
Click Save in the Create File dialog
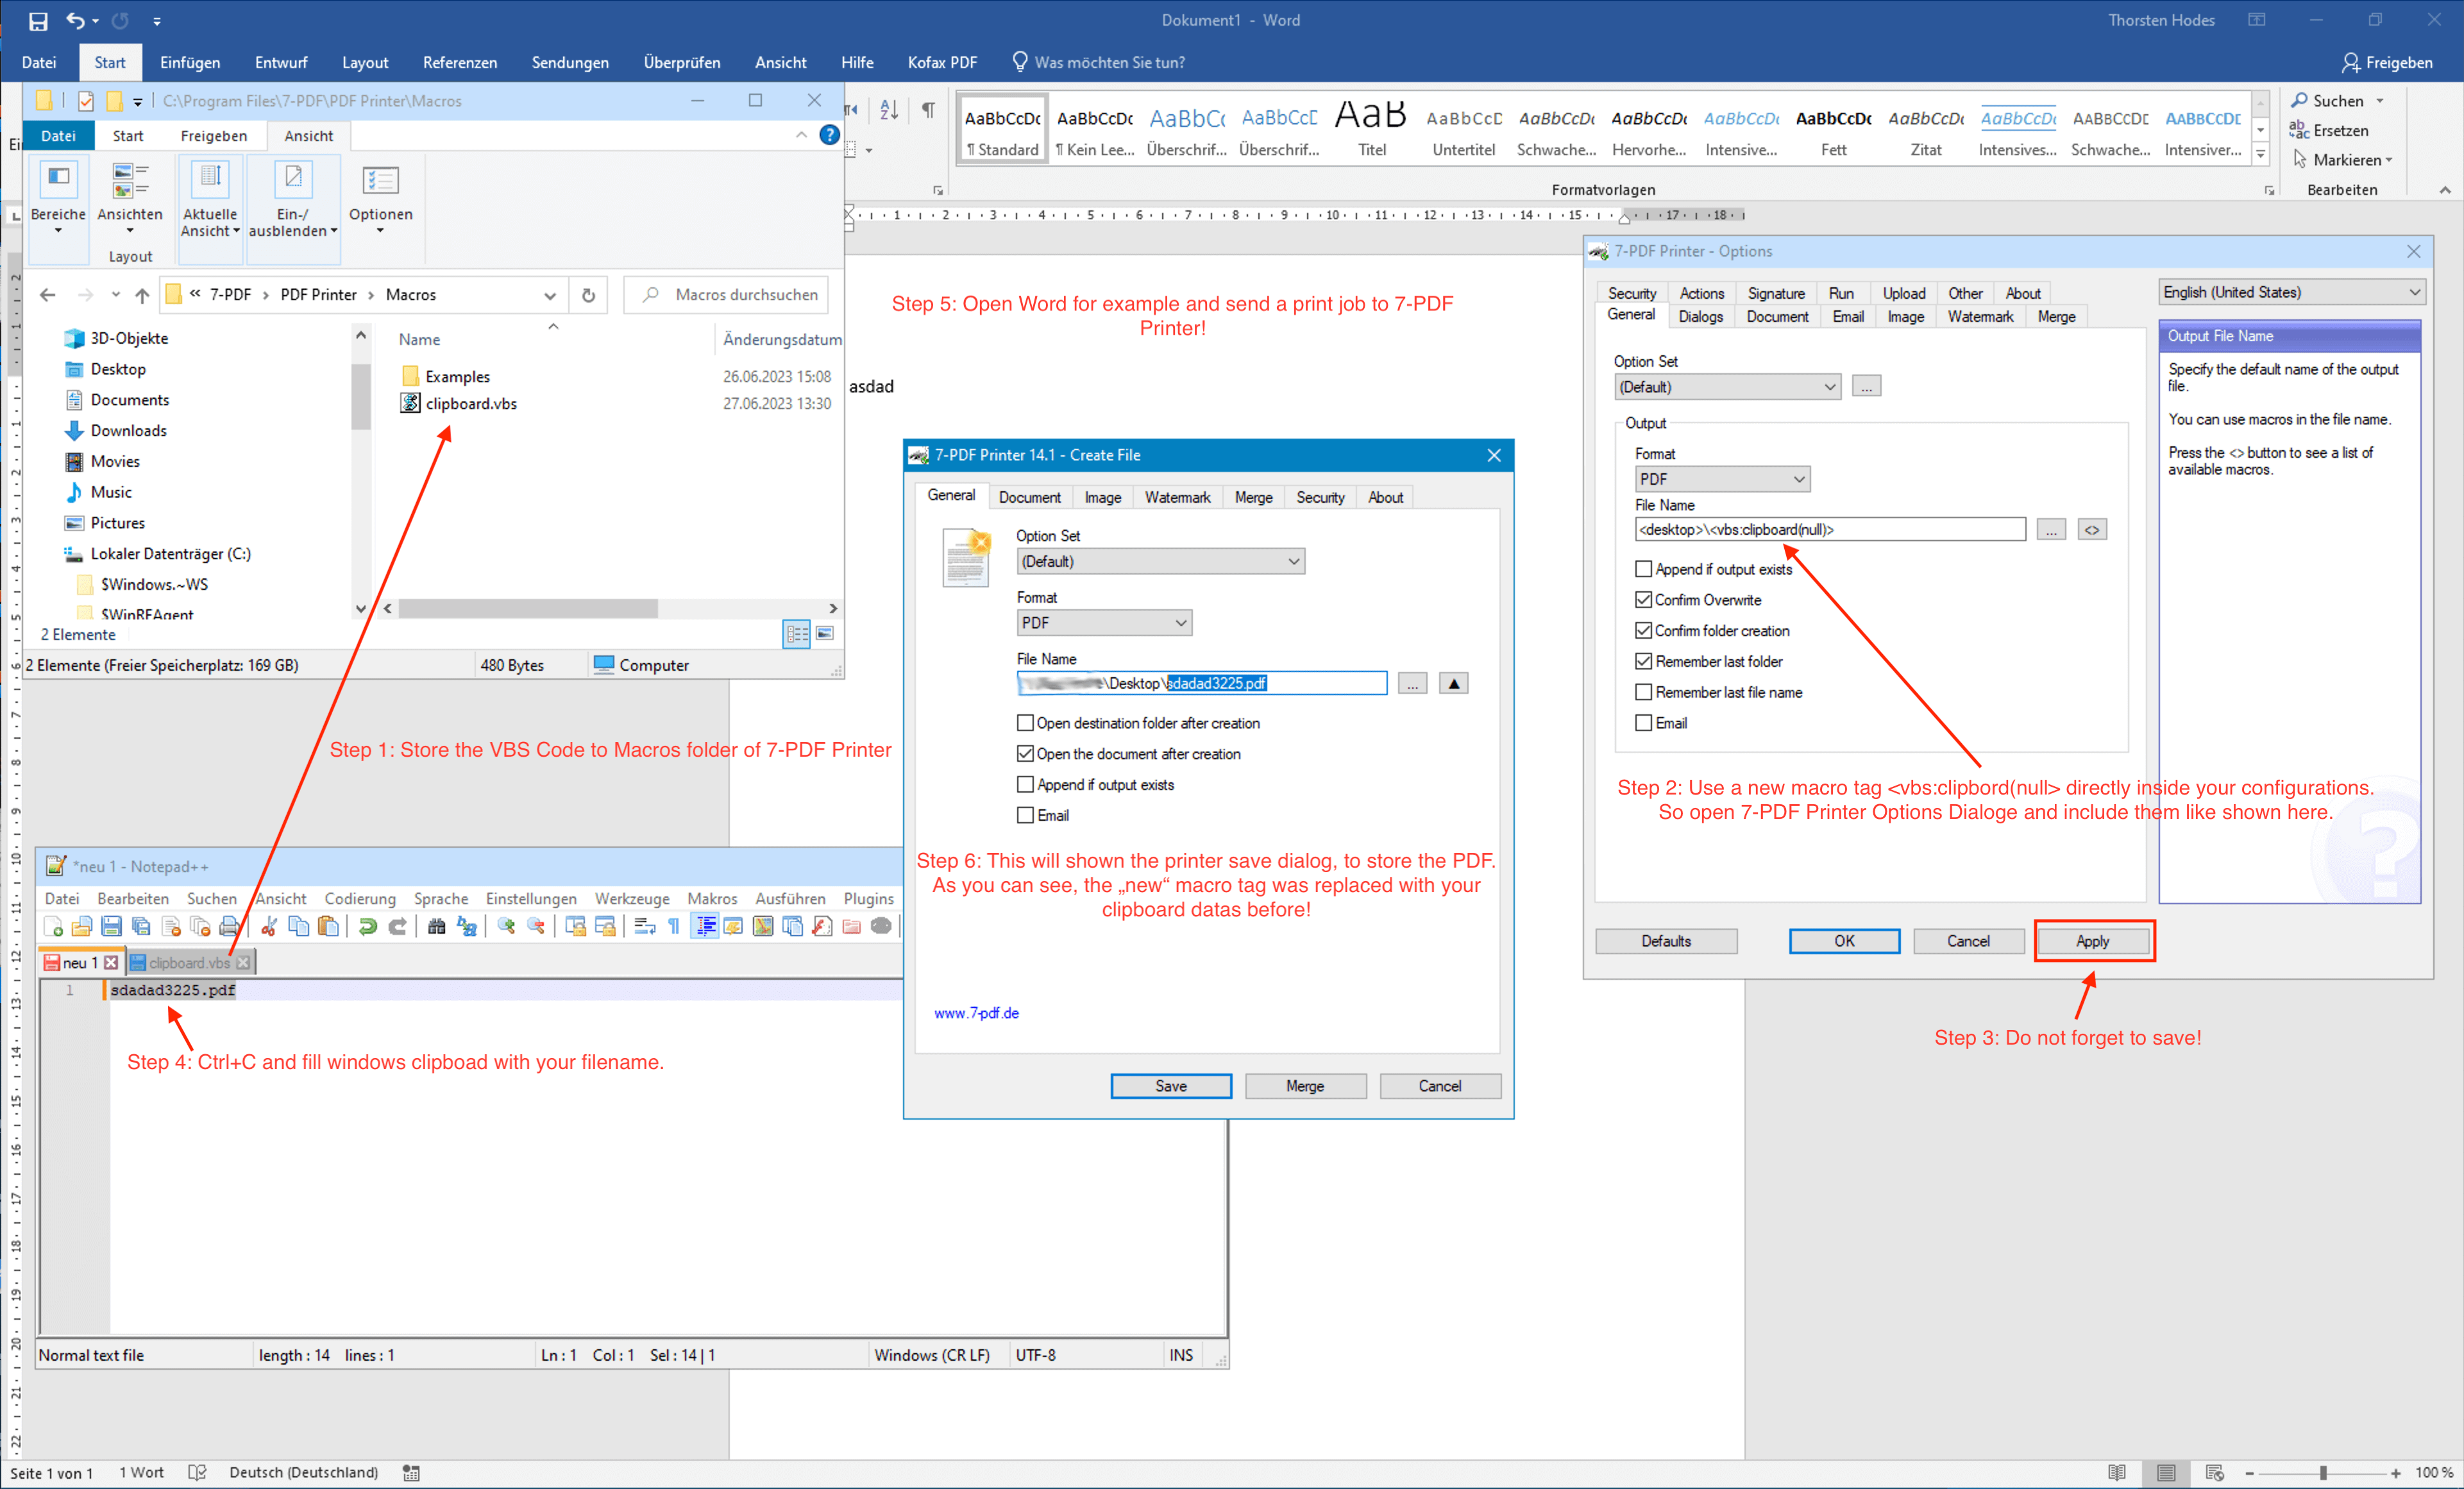click(1171, 1086)
